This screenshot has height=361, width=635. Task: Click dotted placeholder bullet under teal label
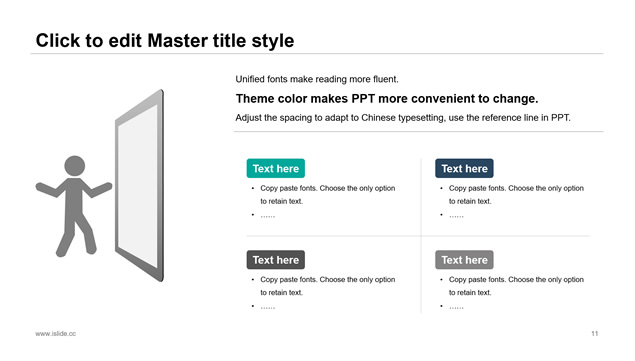point(268,216)
